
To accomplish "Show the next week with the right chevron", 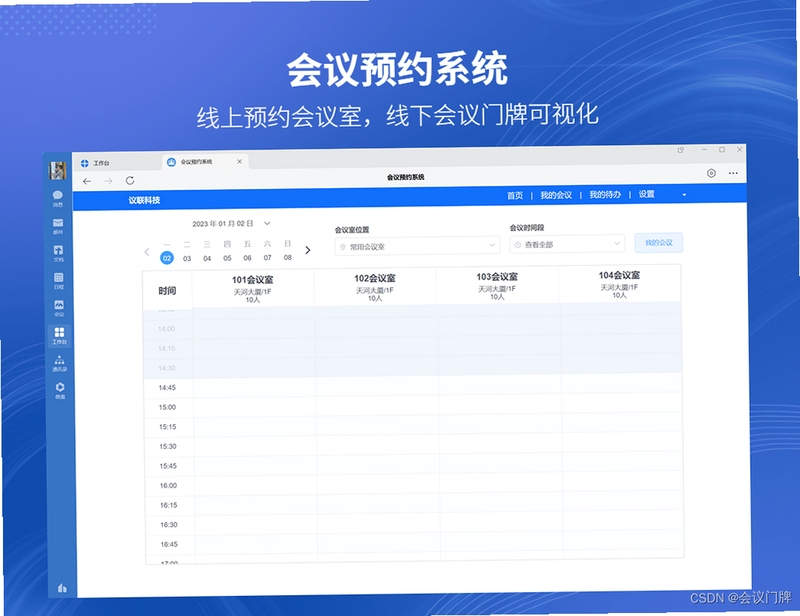I will click(x=308, y=250).
